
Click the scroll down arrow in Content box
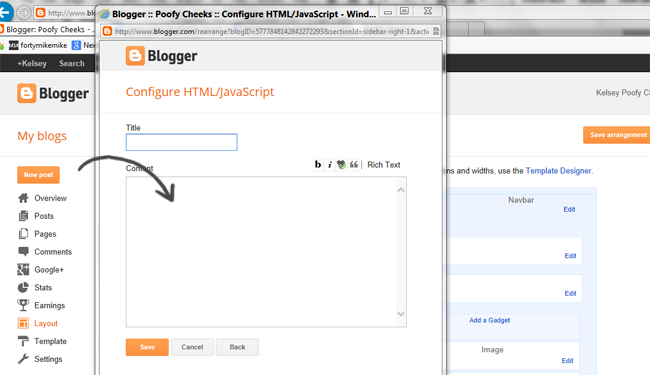tap(401, 314)
